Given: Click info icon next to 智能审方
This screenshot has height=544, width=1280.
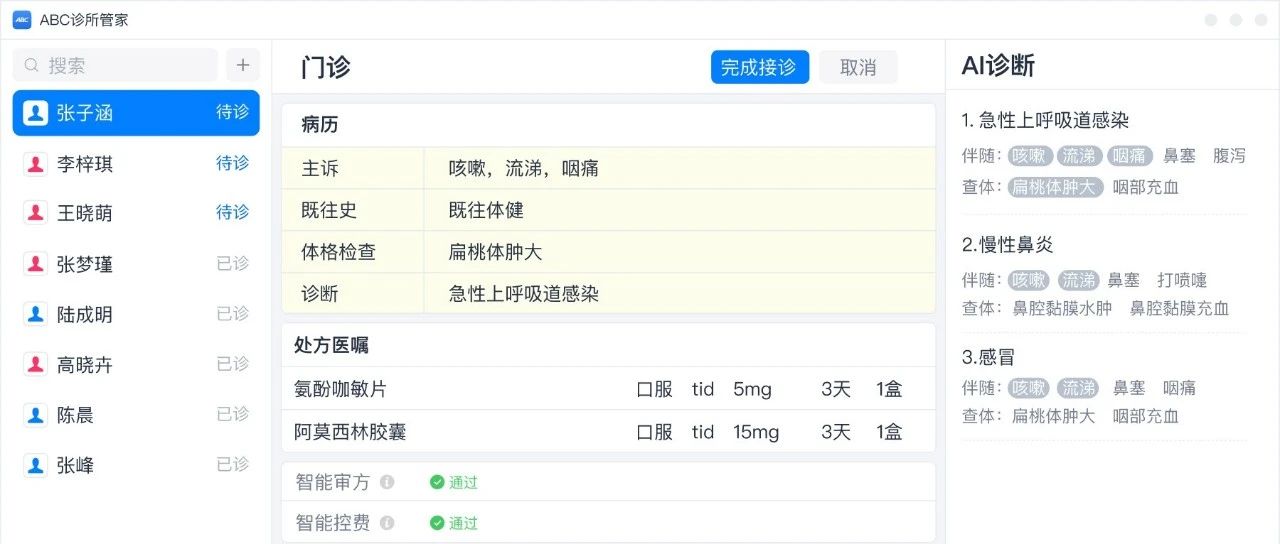Looking at the screenshot, I should pyautogui.click(x=387, y=482).
